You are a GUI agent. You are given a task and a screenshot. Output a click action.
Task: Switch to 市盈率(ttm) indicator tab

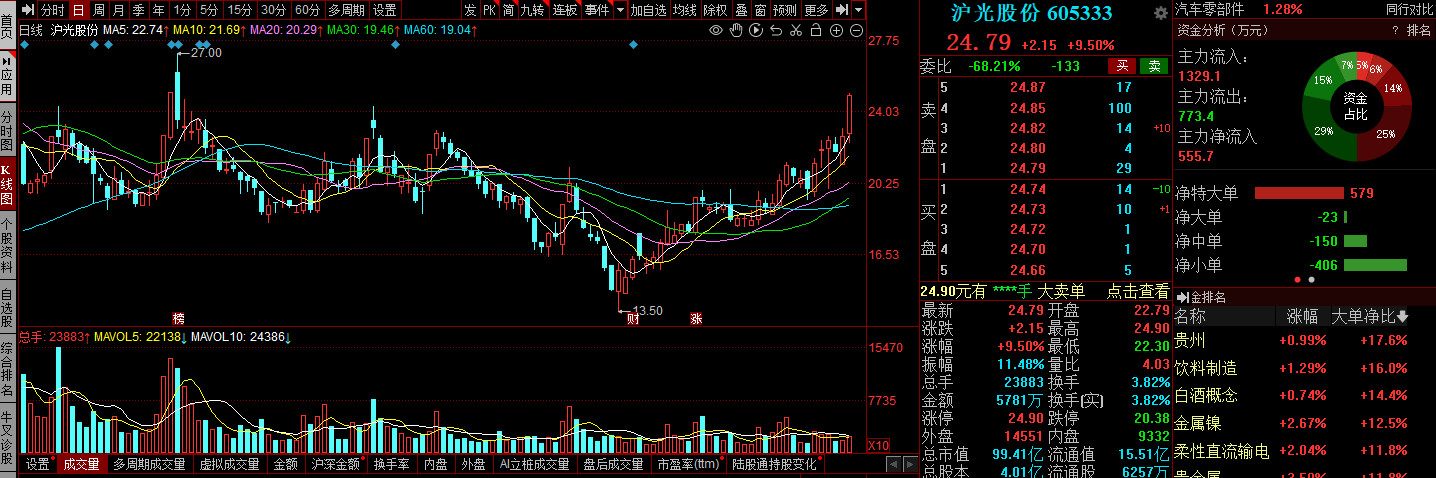point(689,464)
